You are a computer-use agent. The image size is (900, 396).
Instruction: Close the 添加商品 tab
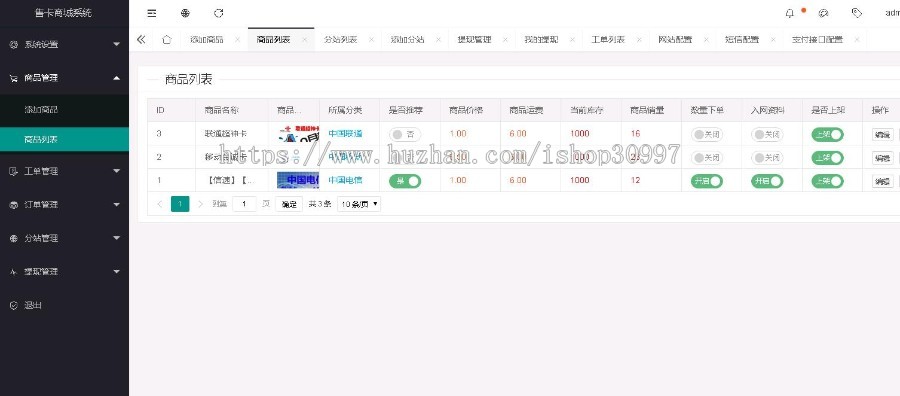click(237, 40)
